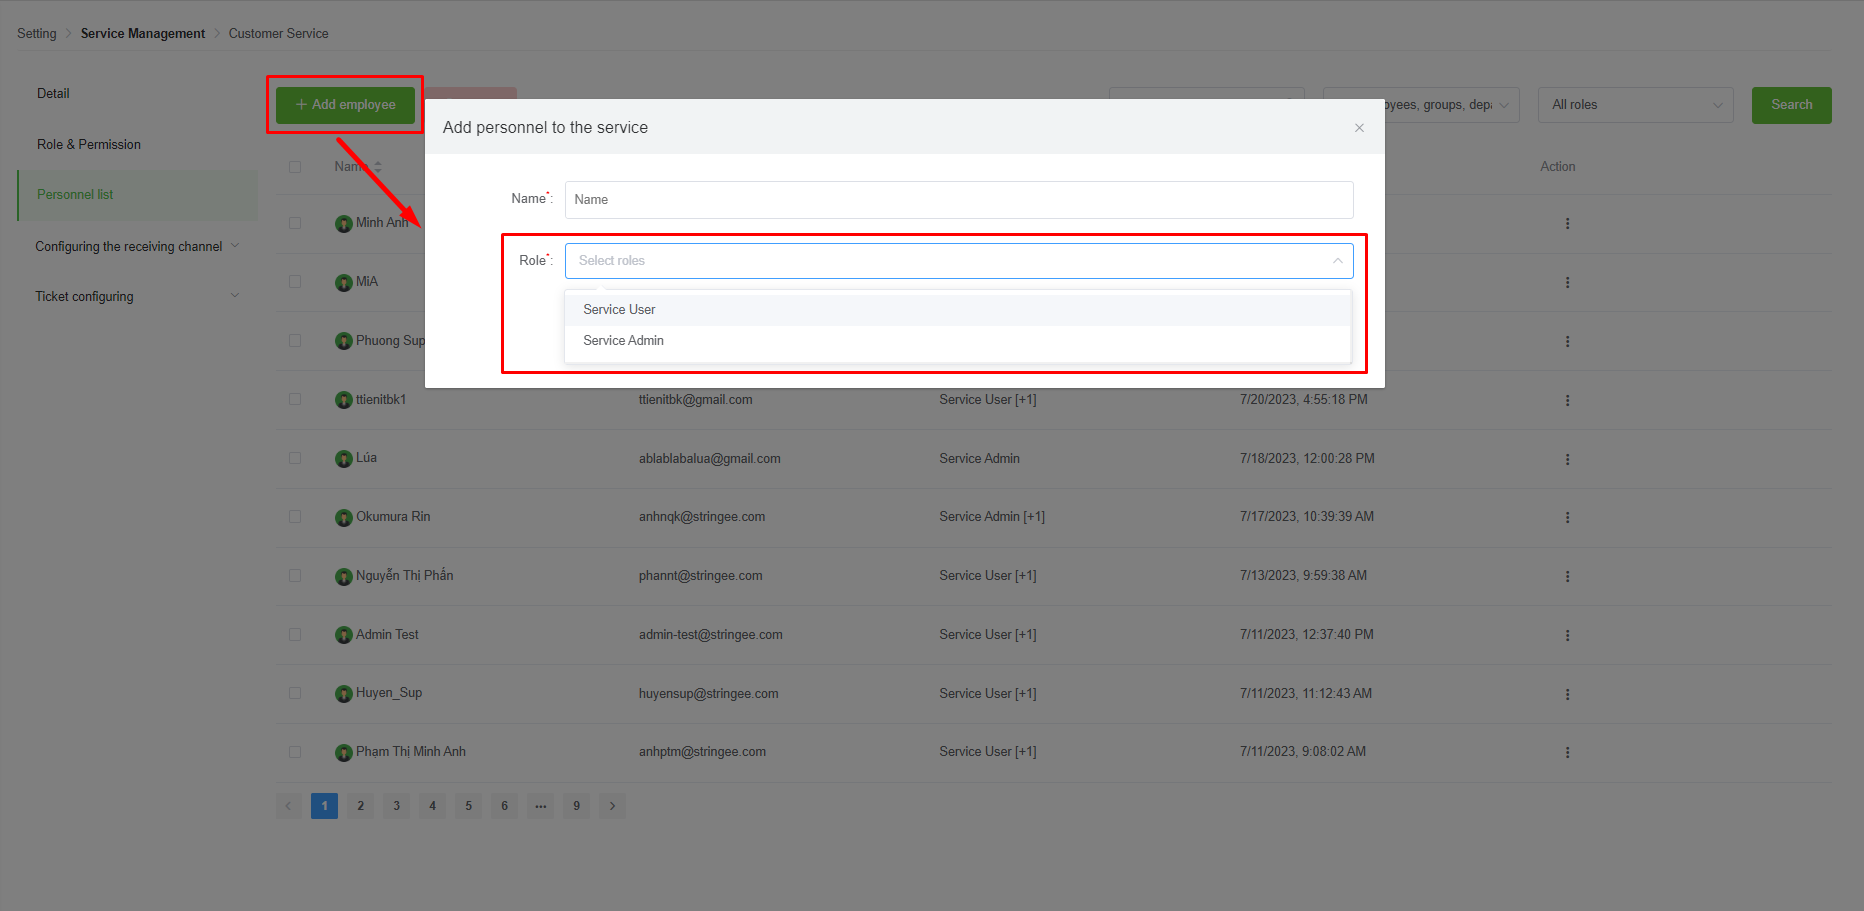Viewport: 1864px width, 911px height.
Task: Go to page 4
Action: pyautogui.click(x=432, y=806)
